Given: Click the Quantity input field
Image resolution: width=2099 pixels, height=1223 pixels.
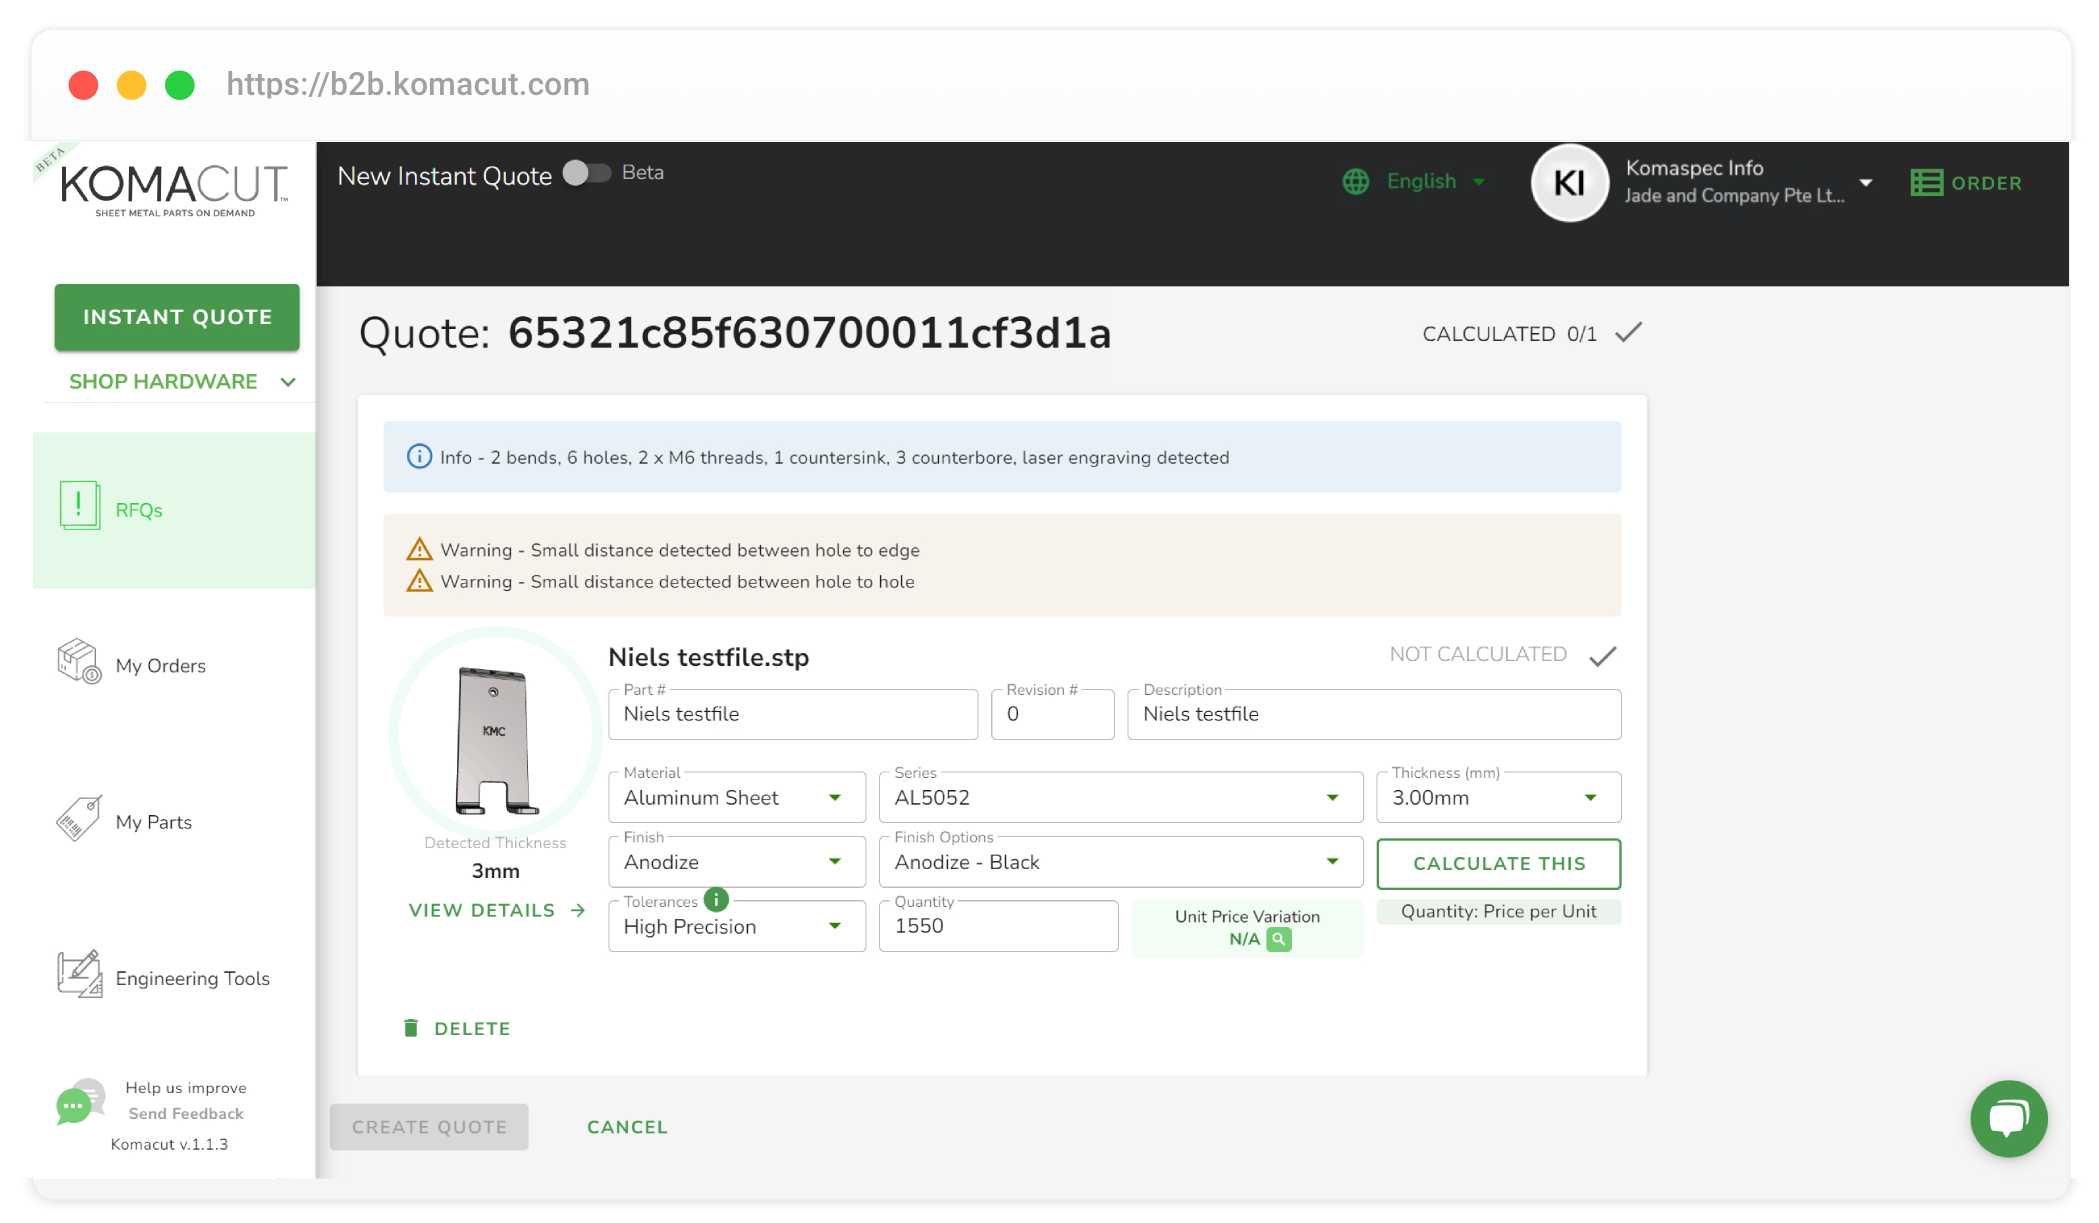Looking at the screenshot, I should click(997, 926).
